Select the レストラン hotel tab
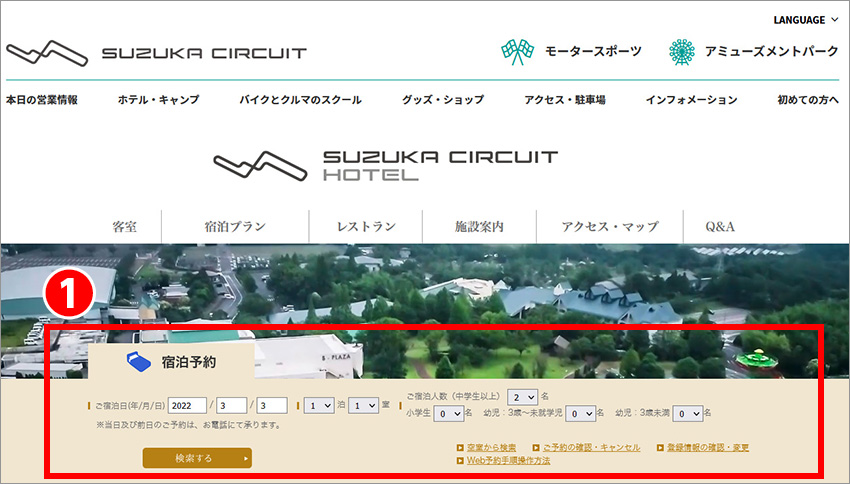The width and height of the screenshot is (850, 484). [366, 227]
